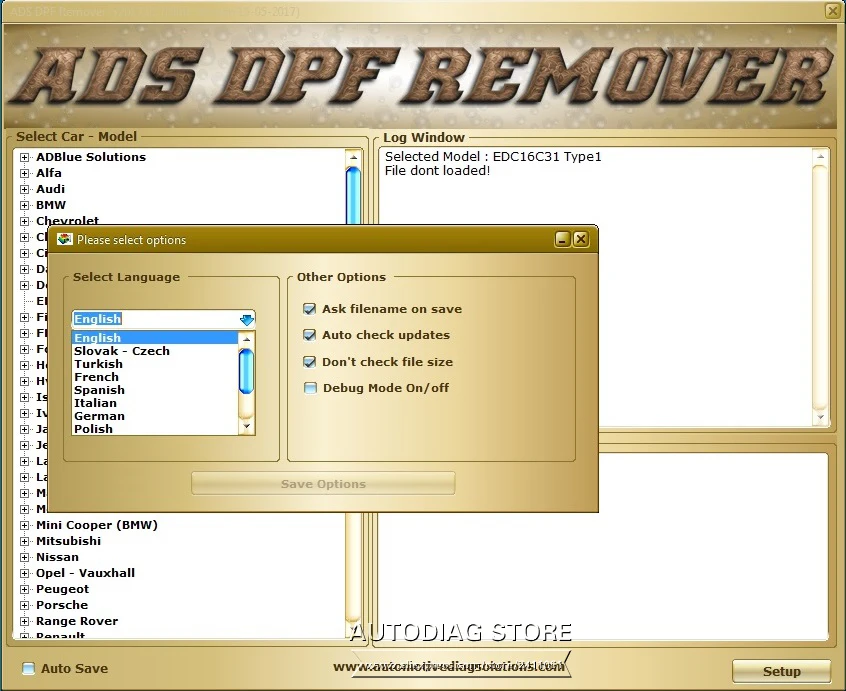The height and width of the screenshot is (691, 846).
Task: Expand the ADBlue Solutions tree node
Action: [x=24, y=158]
